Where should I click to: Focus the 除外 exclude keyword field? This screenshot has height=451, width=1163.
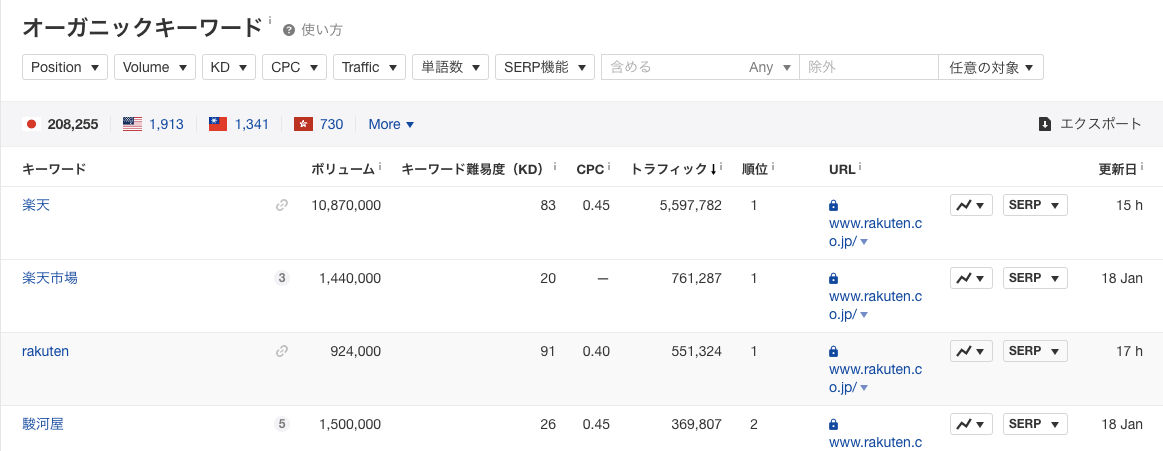pos(869,67)
